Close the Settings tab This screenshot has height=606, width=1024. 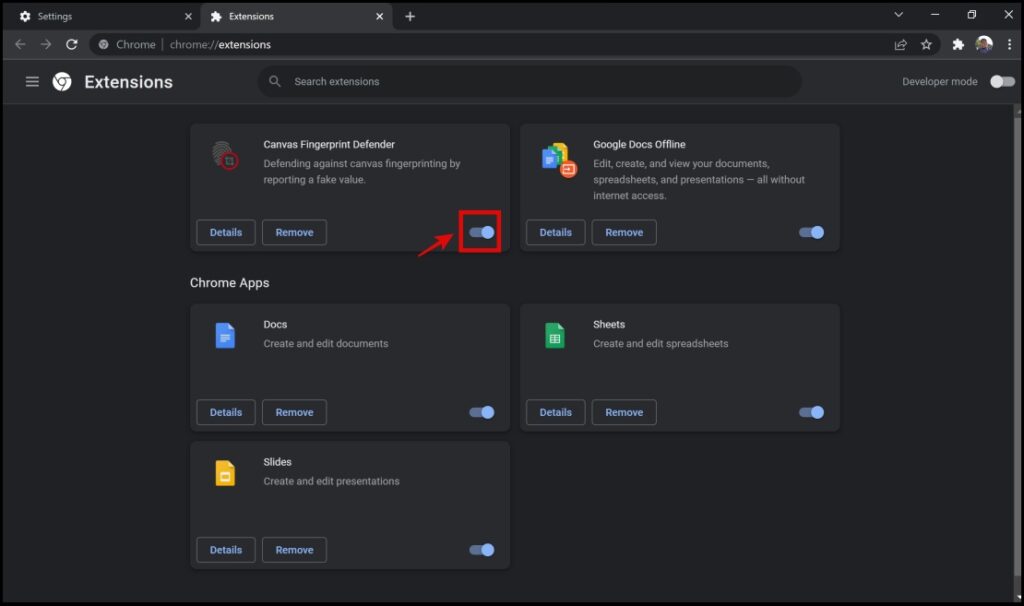click(x=188, y=16)
